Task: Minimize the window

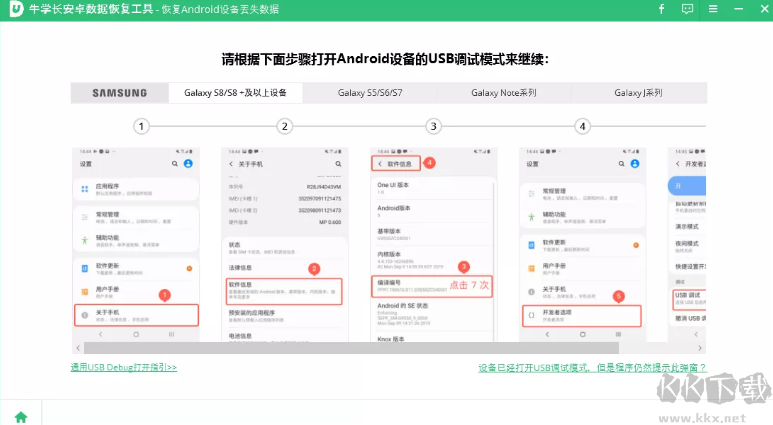Action: pos(738,9)
